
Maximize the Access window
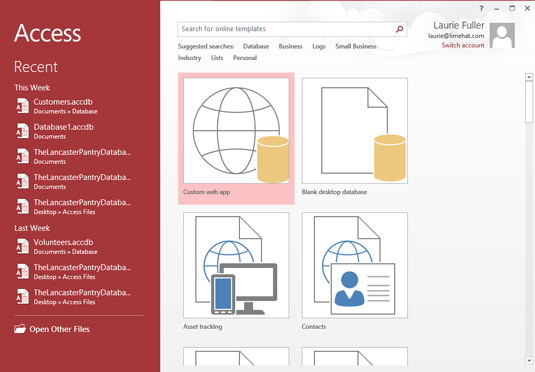[512, 8]
